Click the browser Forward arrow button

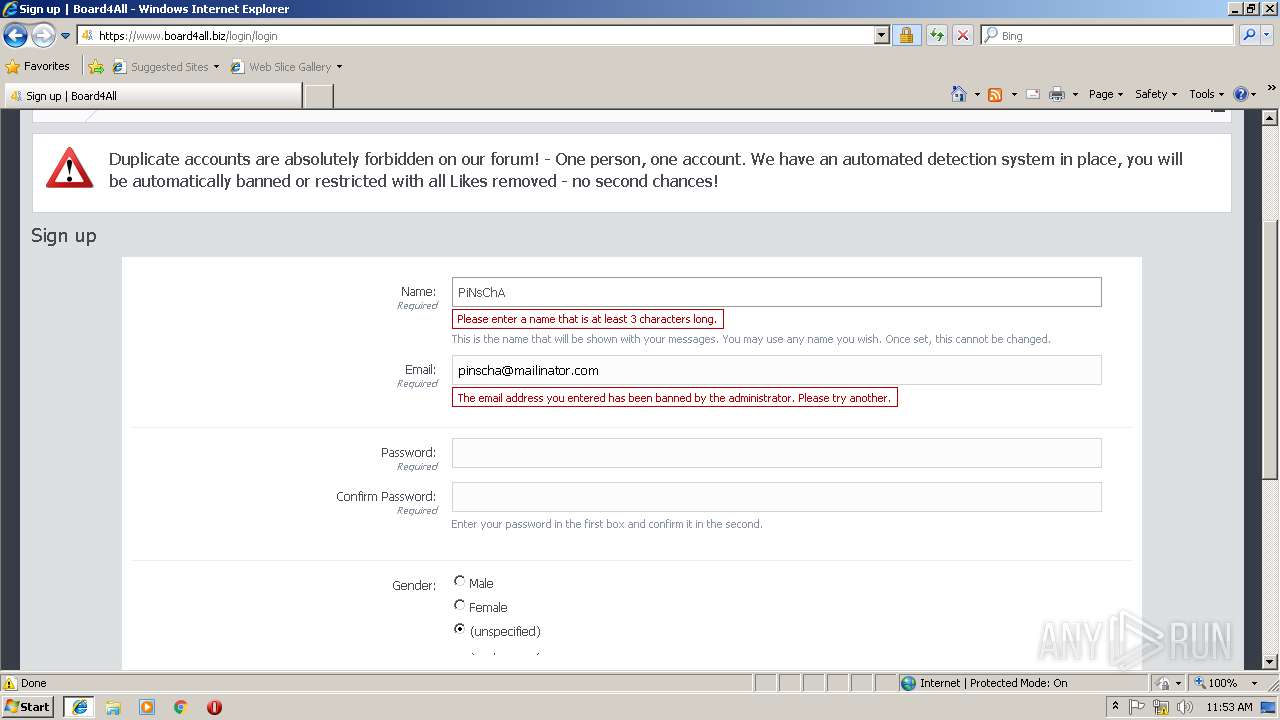click(x=43, y=36)
